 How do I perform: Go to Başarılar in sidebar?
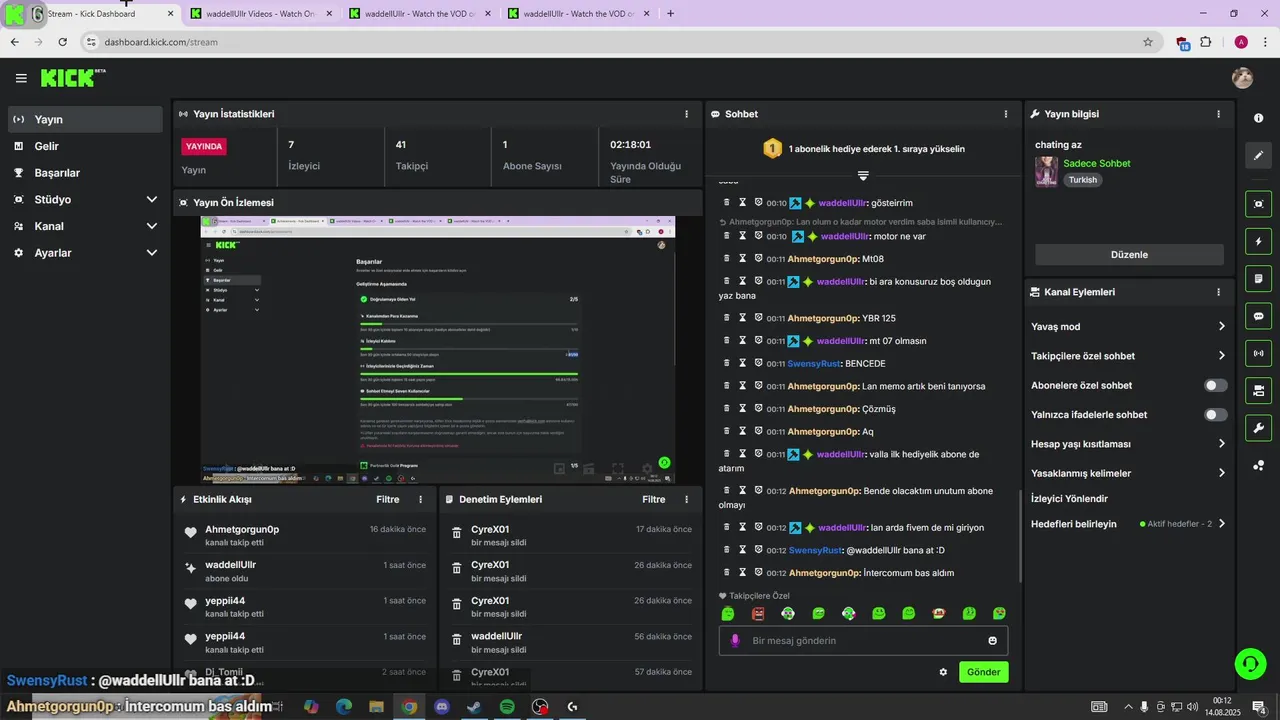(85, 173)
